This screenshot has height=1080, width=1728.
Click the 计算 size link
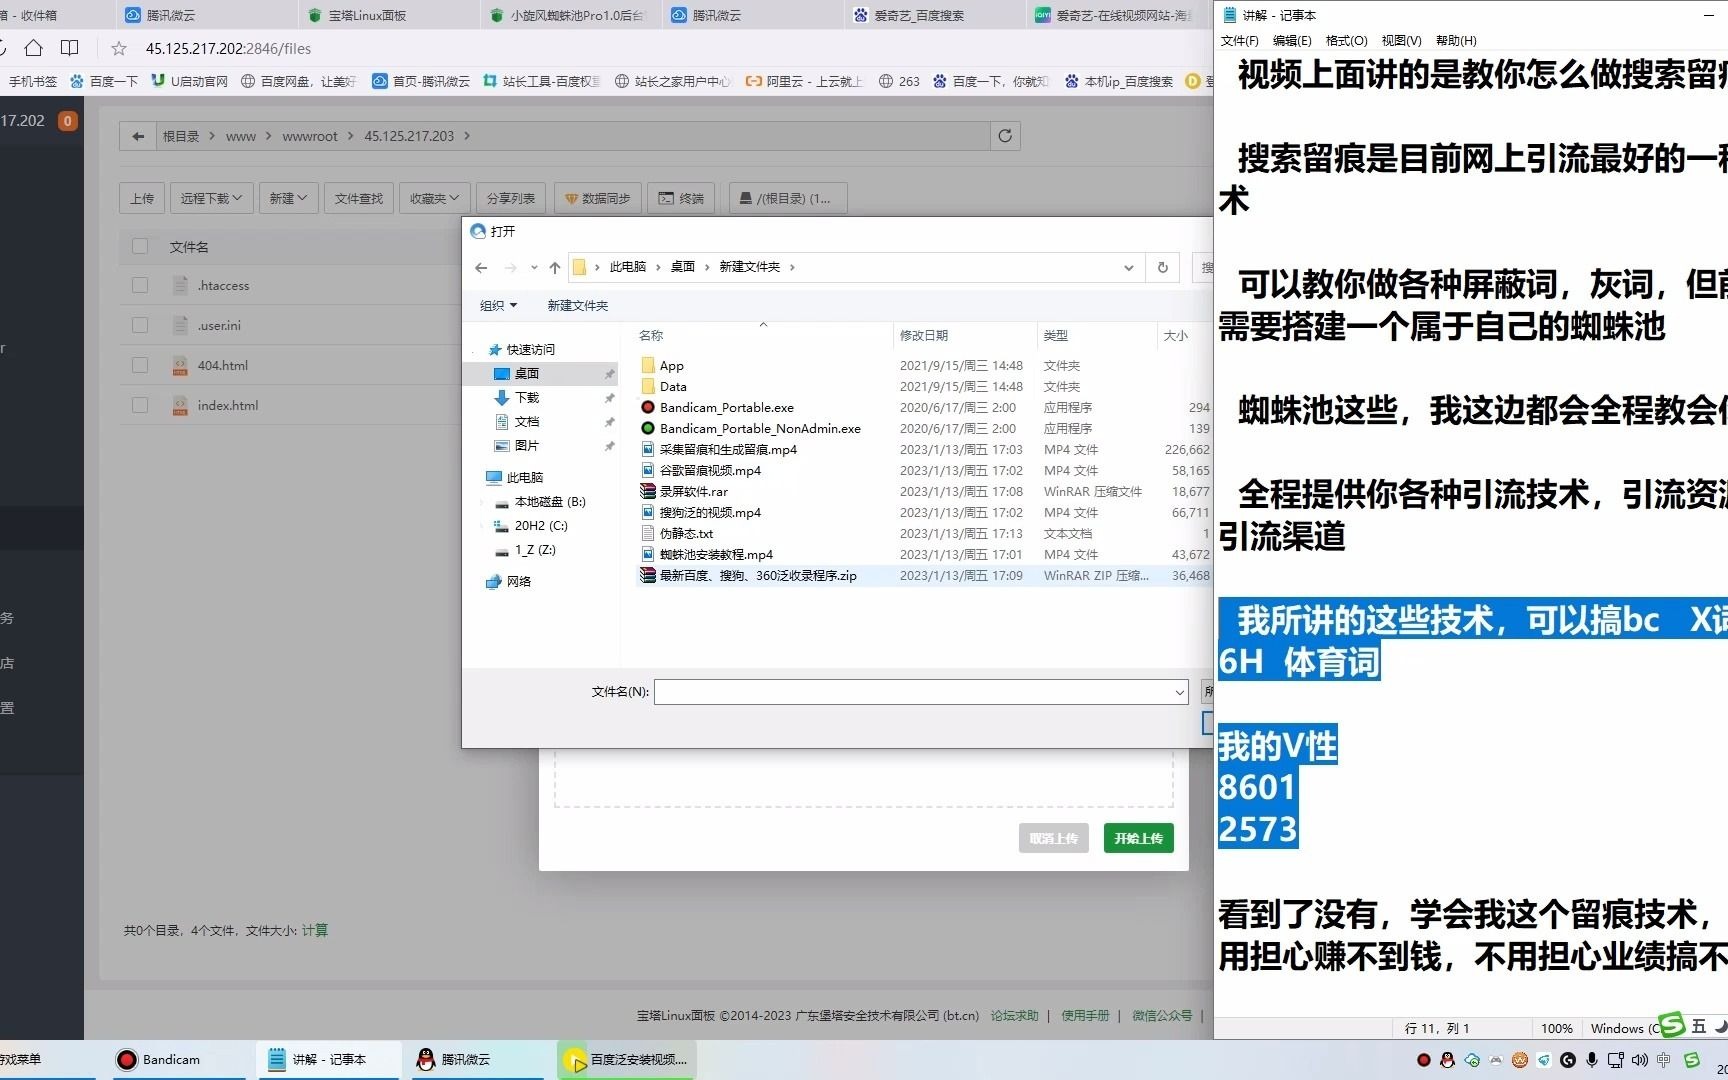[315, 930]
